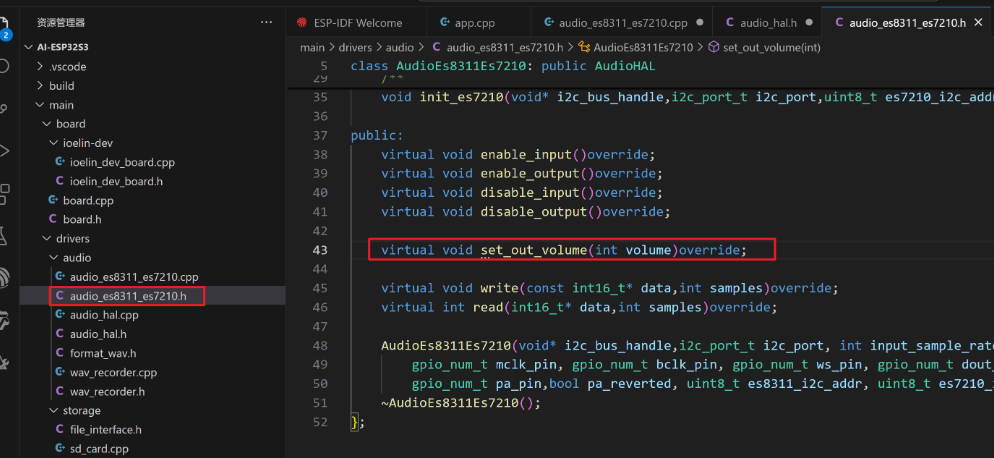Viewport: 994px width, 458px height.
Task: Click the AudioEs8311Es7210 class breadcrumb
Action: (x=643, y=47)
